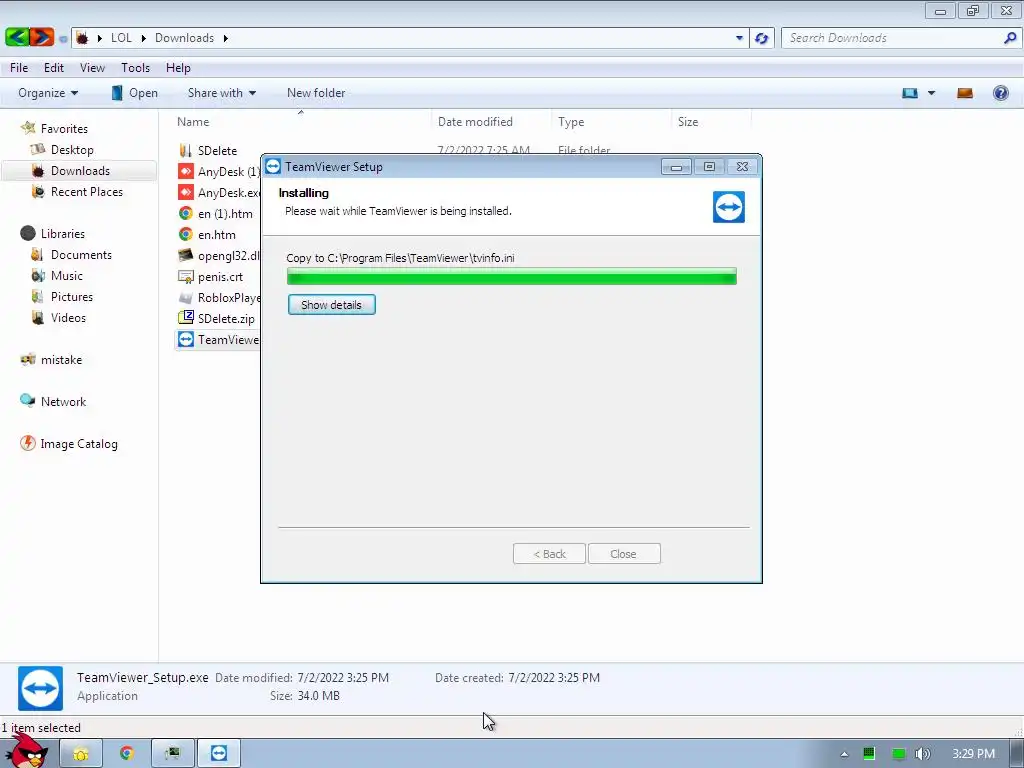Go forward with the orange forward arrow

tap(42, 37)
